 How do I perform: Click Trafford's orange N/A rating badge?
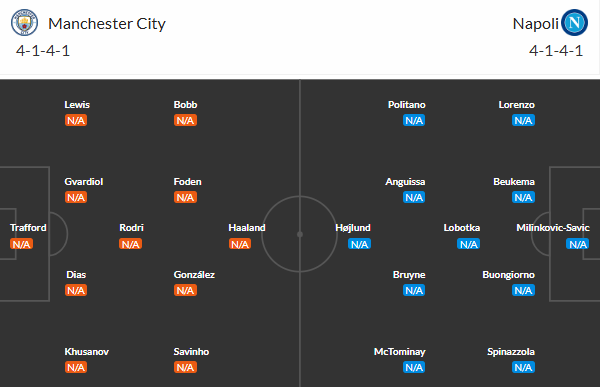tap(21, 244)
